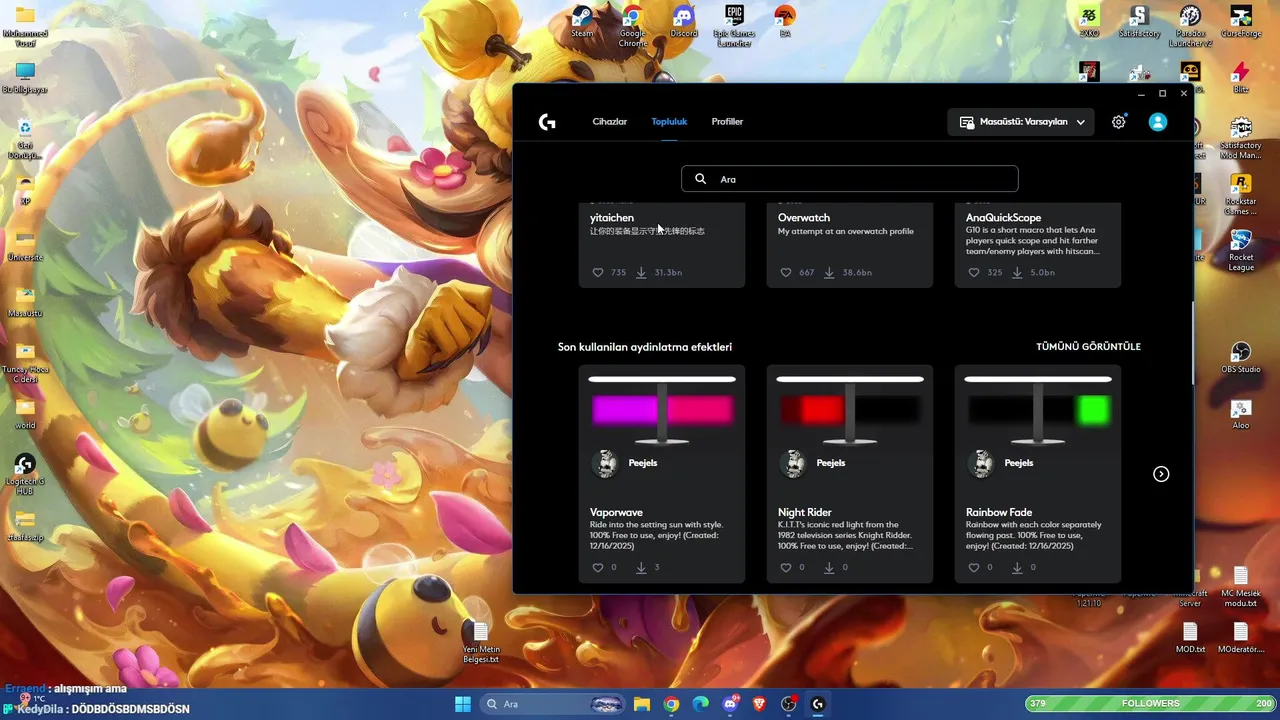Viewport: 1280px width, 720px height.
Task: Open Brave browser from the taskbar
Action: click(759, 704)
